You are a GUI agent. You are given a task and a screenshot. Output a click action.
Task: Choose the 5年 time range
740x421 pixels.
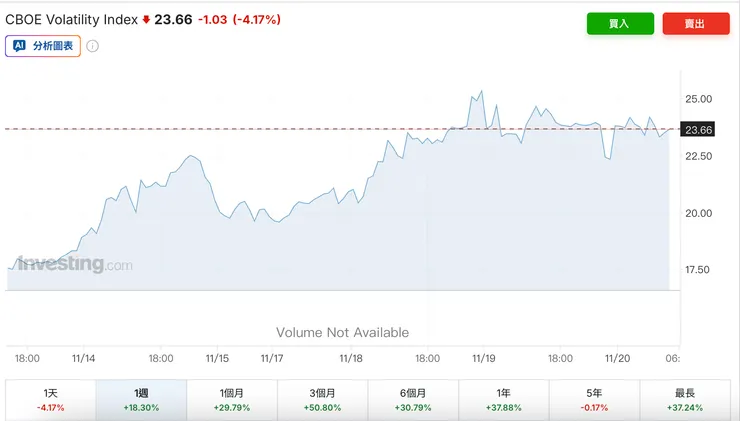[594, 399]
